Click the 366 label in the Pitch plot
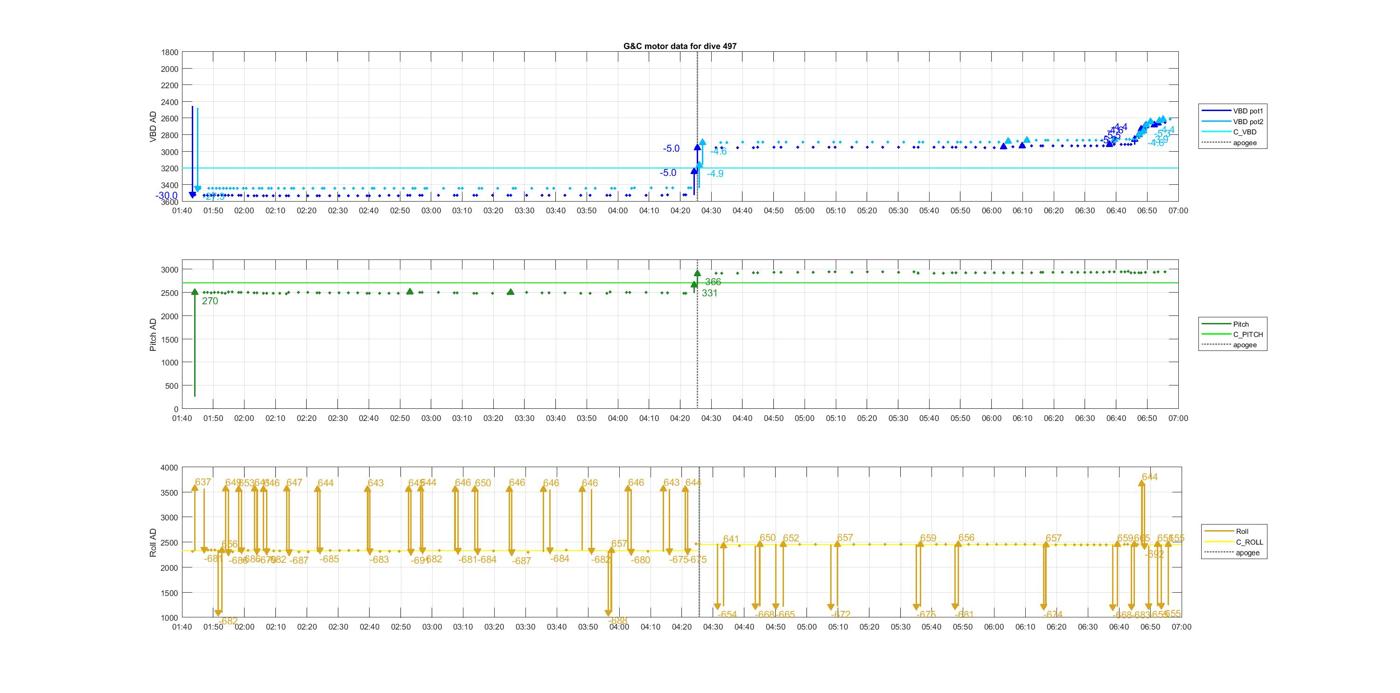Image resolution: width=1400 pixels, height=693 pixels. pos(713,282)
